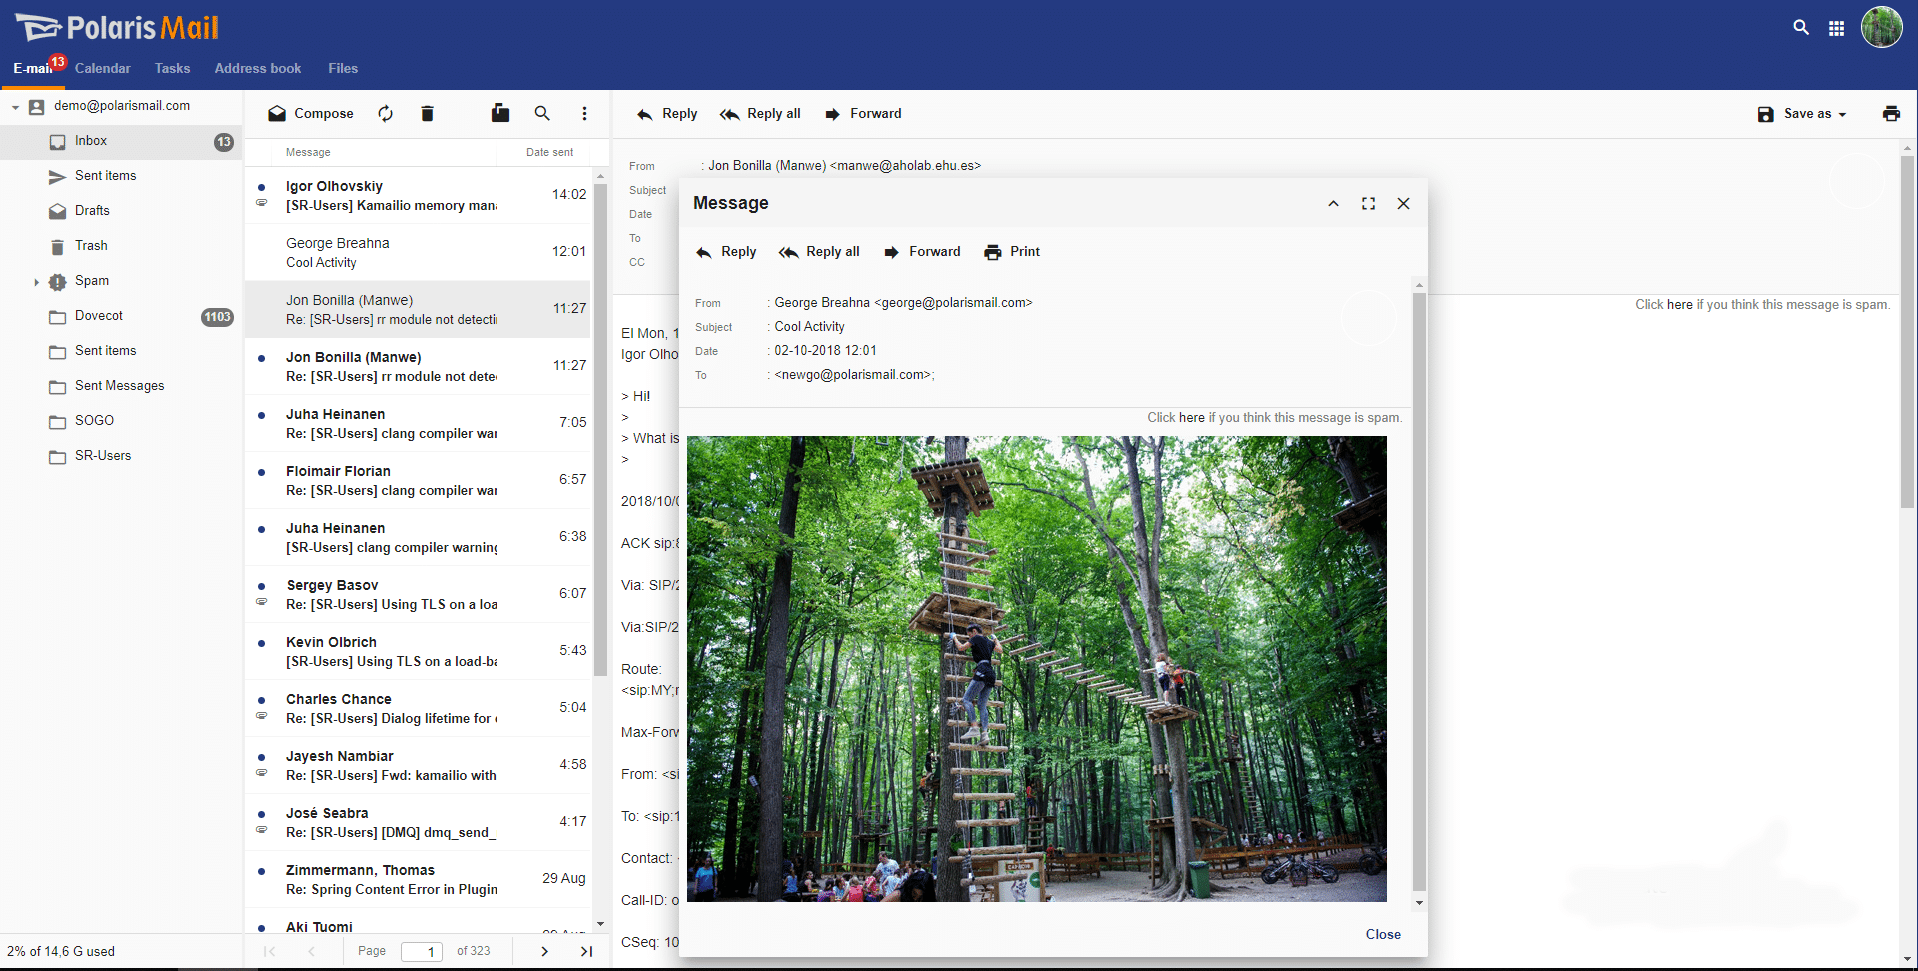The height and width of the screenshot is (971, 1918).
Task: Click Close button in Message dialog
Action: coord(1383,934)
